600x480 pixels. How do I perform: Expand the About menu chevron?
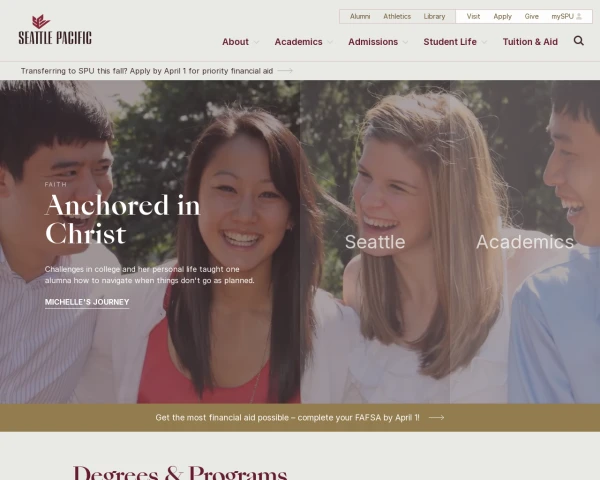pos(256,42)
